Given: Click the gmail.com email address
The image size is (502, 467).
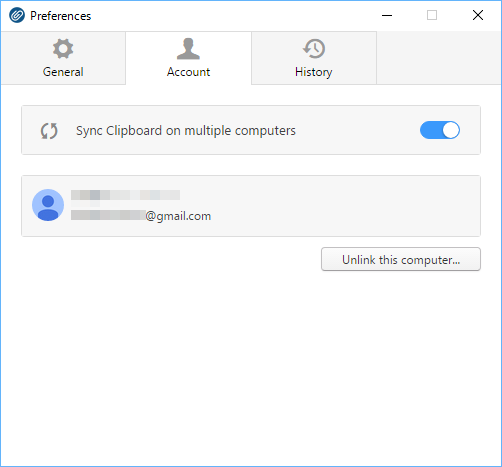Looking at the screenshot, I should (141, 216).
